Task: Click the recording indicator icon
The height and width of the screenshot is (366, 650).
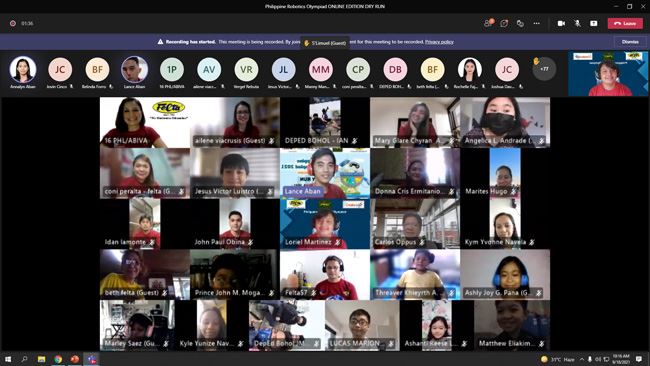Action: (x=13, y=23)
